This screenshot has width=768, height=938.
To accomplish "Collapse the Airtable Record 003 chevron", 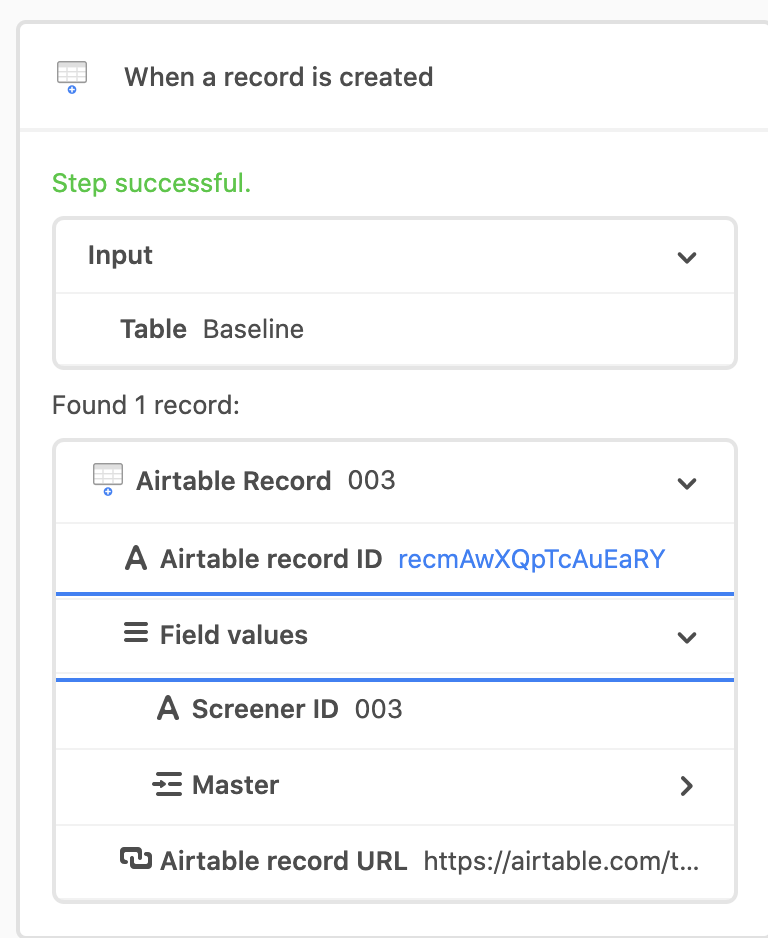I will coord(687,483).
